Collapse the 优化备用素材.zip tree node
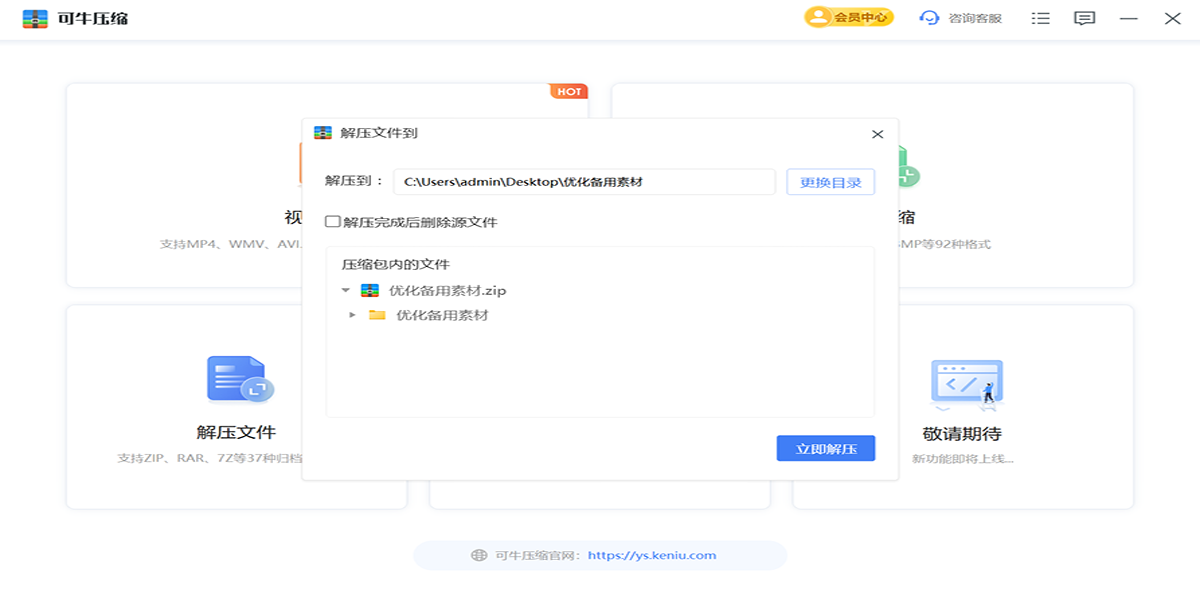 click(346, 291)
